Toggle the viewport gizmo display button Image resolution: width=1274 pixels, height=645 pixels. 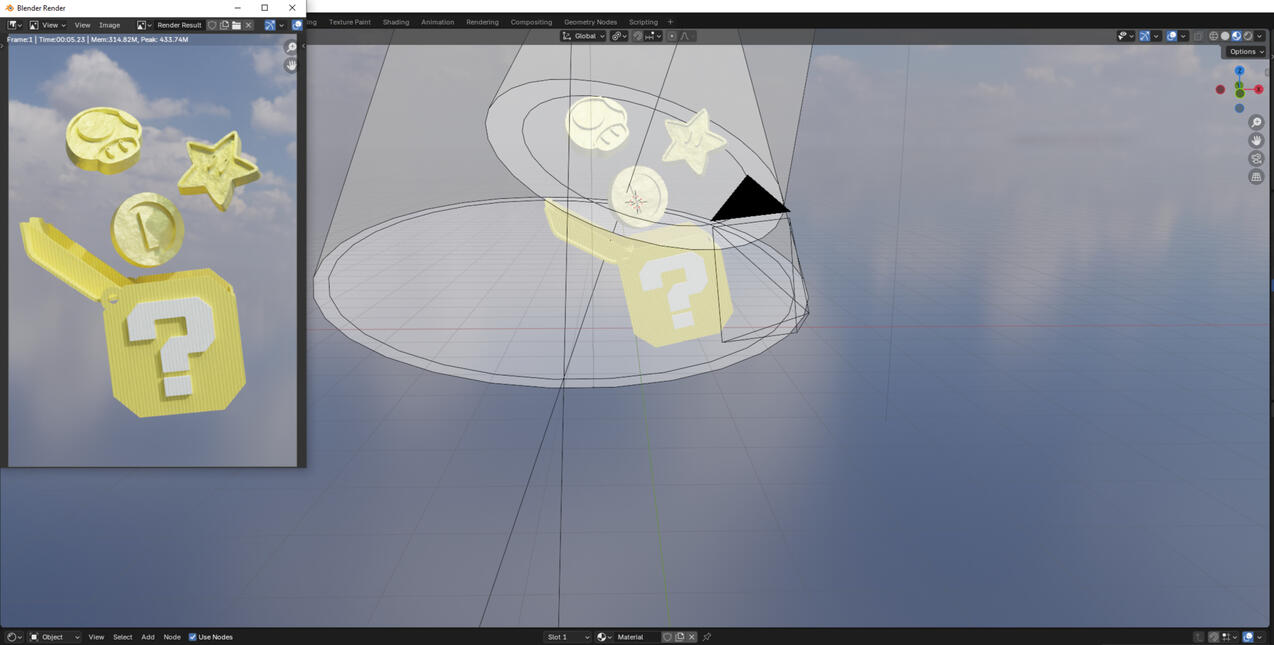point(1145,36)
